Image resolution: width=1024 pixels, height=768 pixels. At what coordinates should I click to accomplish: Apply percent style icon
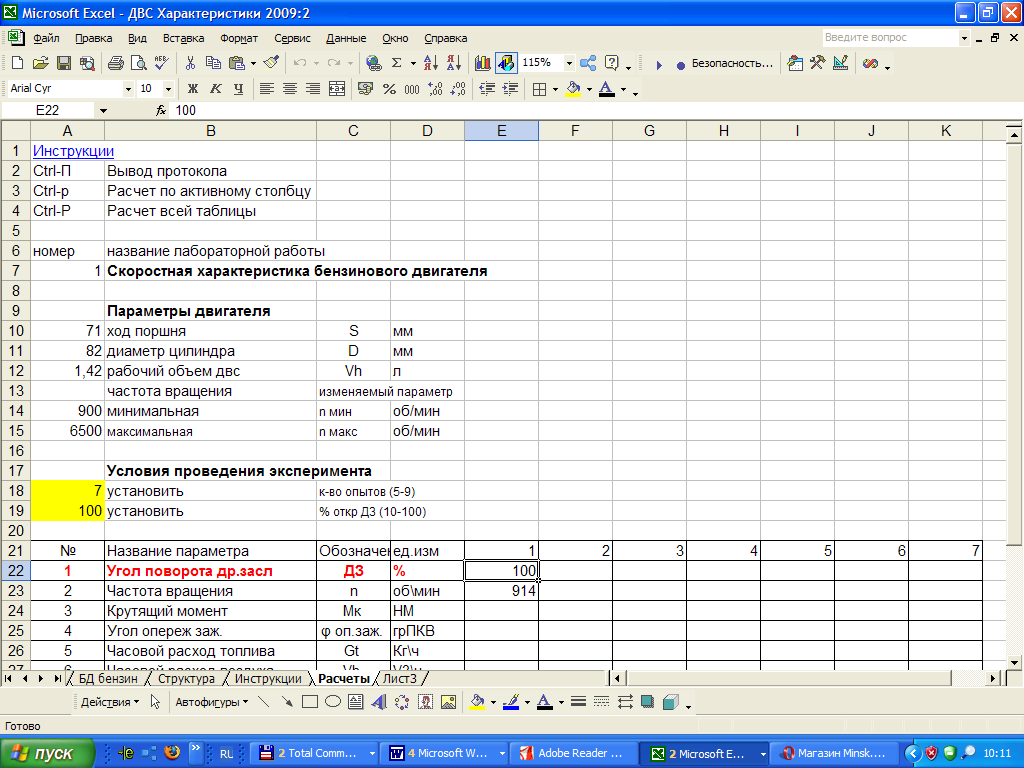click(x=389, y=89)
